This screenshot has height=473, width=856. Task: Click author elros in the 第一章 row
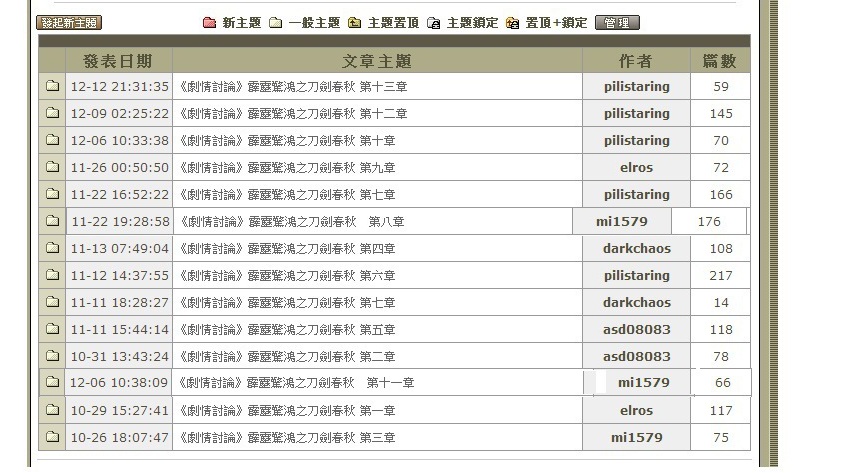[637, 411]
